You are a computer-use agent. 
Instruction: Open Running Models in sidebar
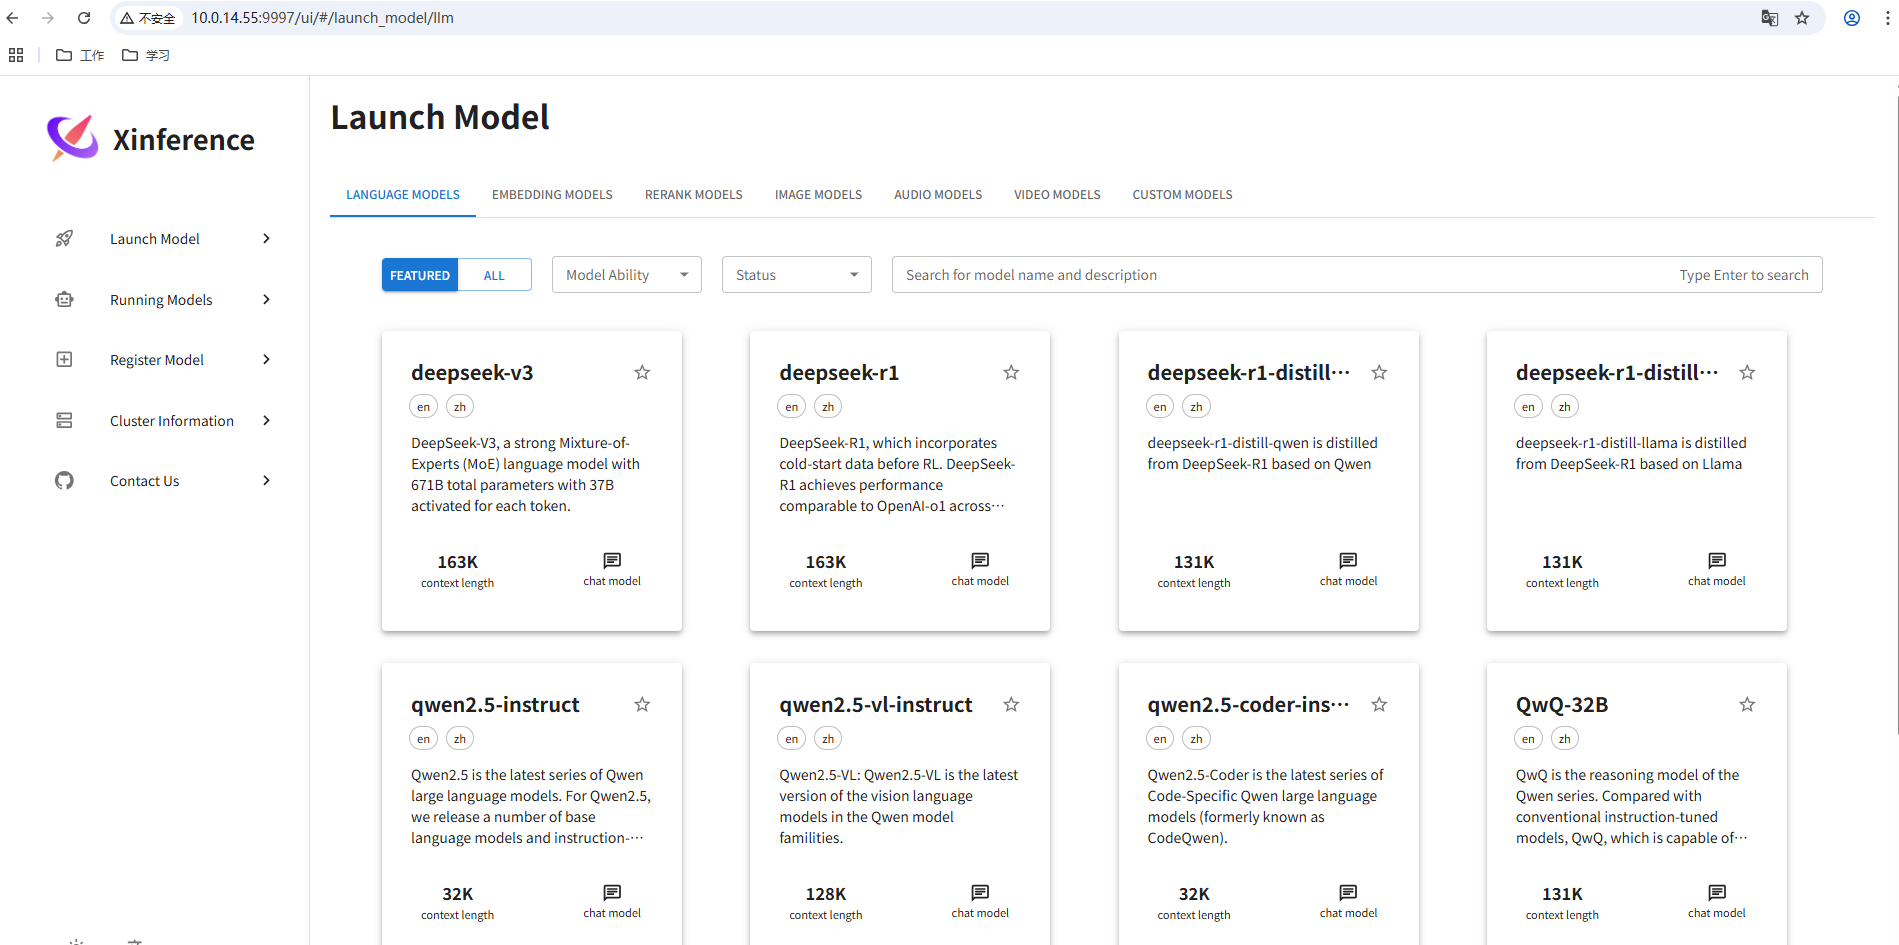click(161, 300)
